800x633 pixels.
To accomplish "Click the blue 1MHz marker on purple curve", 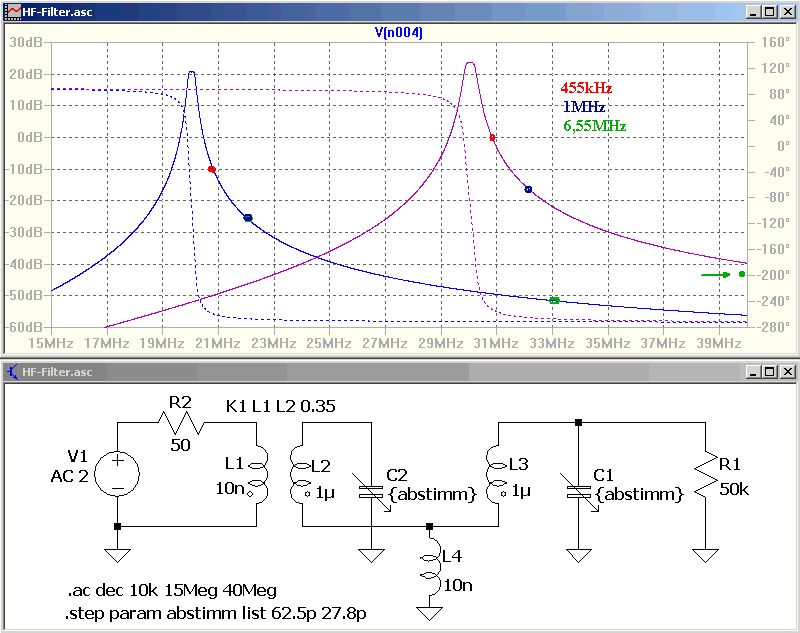I will pyautogui.click(x=529, y=190).
